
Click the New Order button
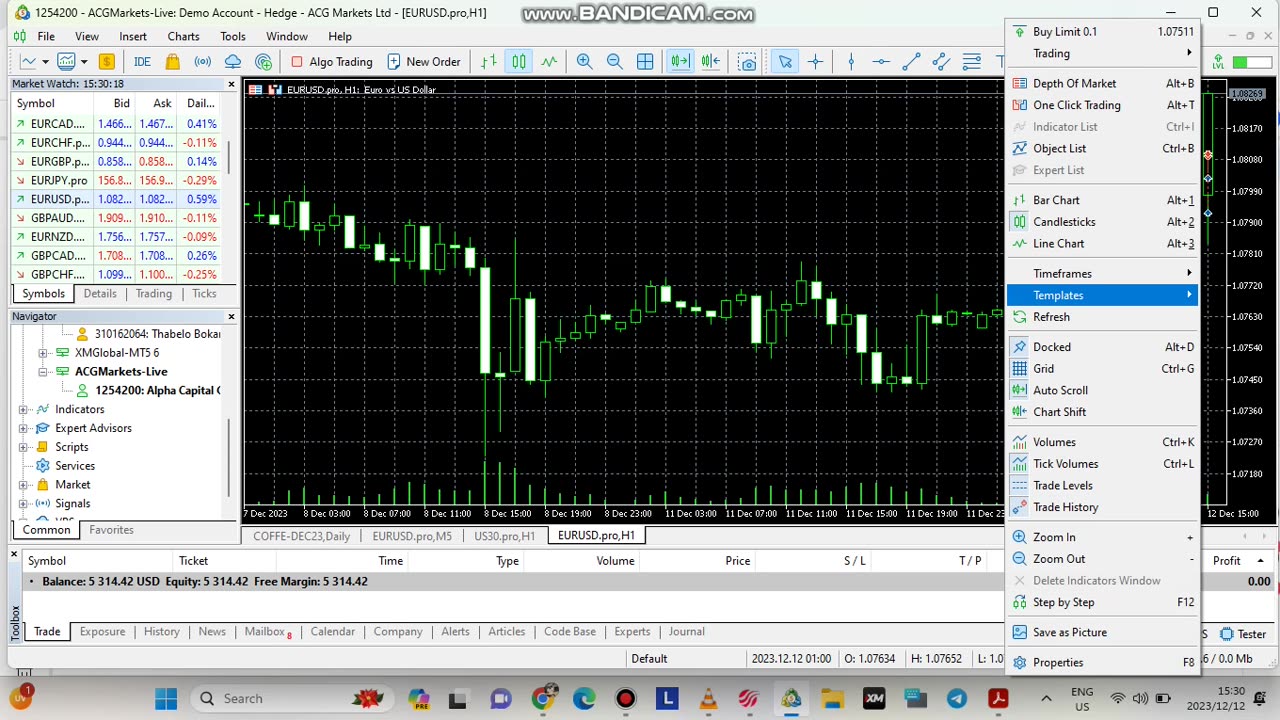click(x=424, y=61)
